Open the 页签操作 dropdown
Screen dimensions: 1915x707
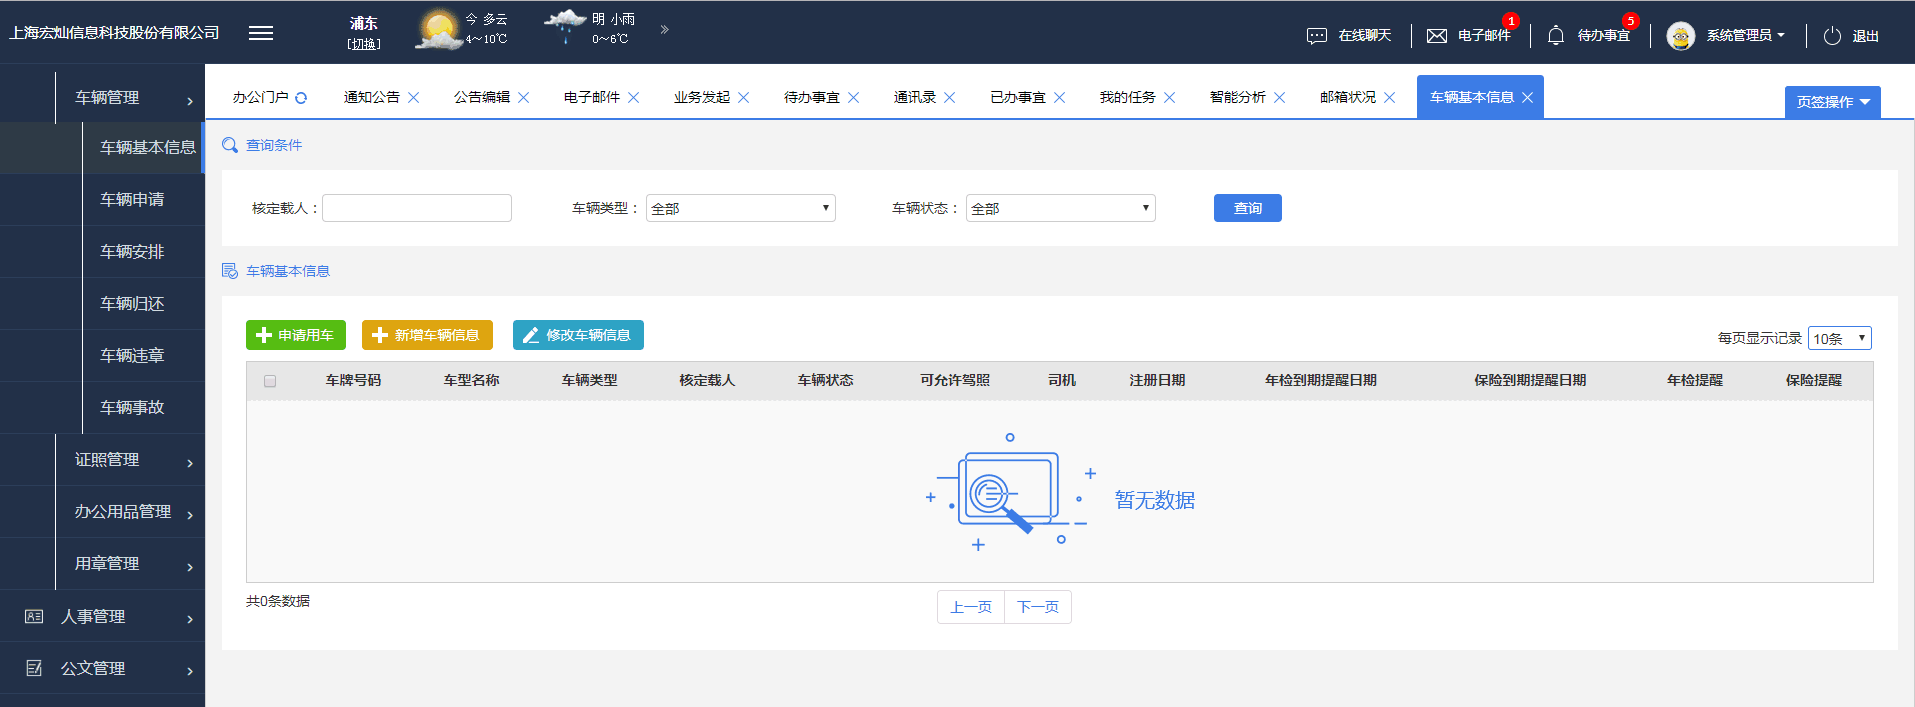(1833, 102)
